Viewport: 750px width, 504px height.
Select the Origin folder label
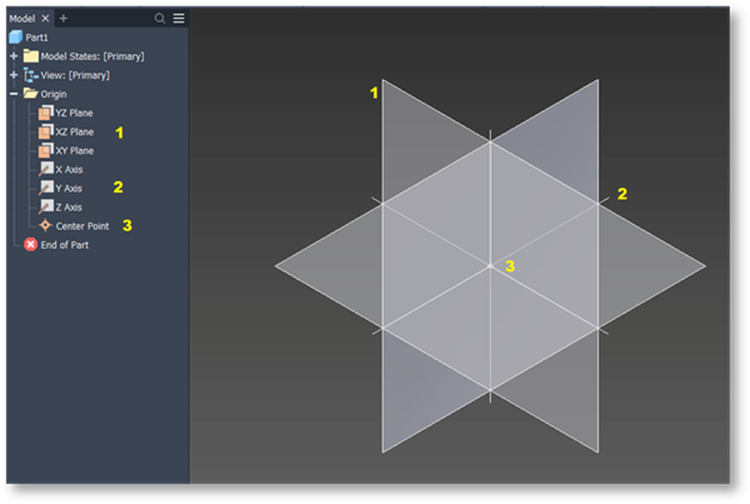coord(54,94)
